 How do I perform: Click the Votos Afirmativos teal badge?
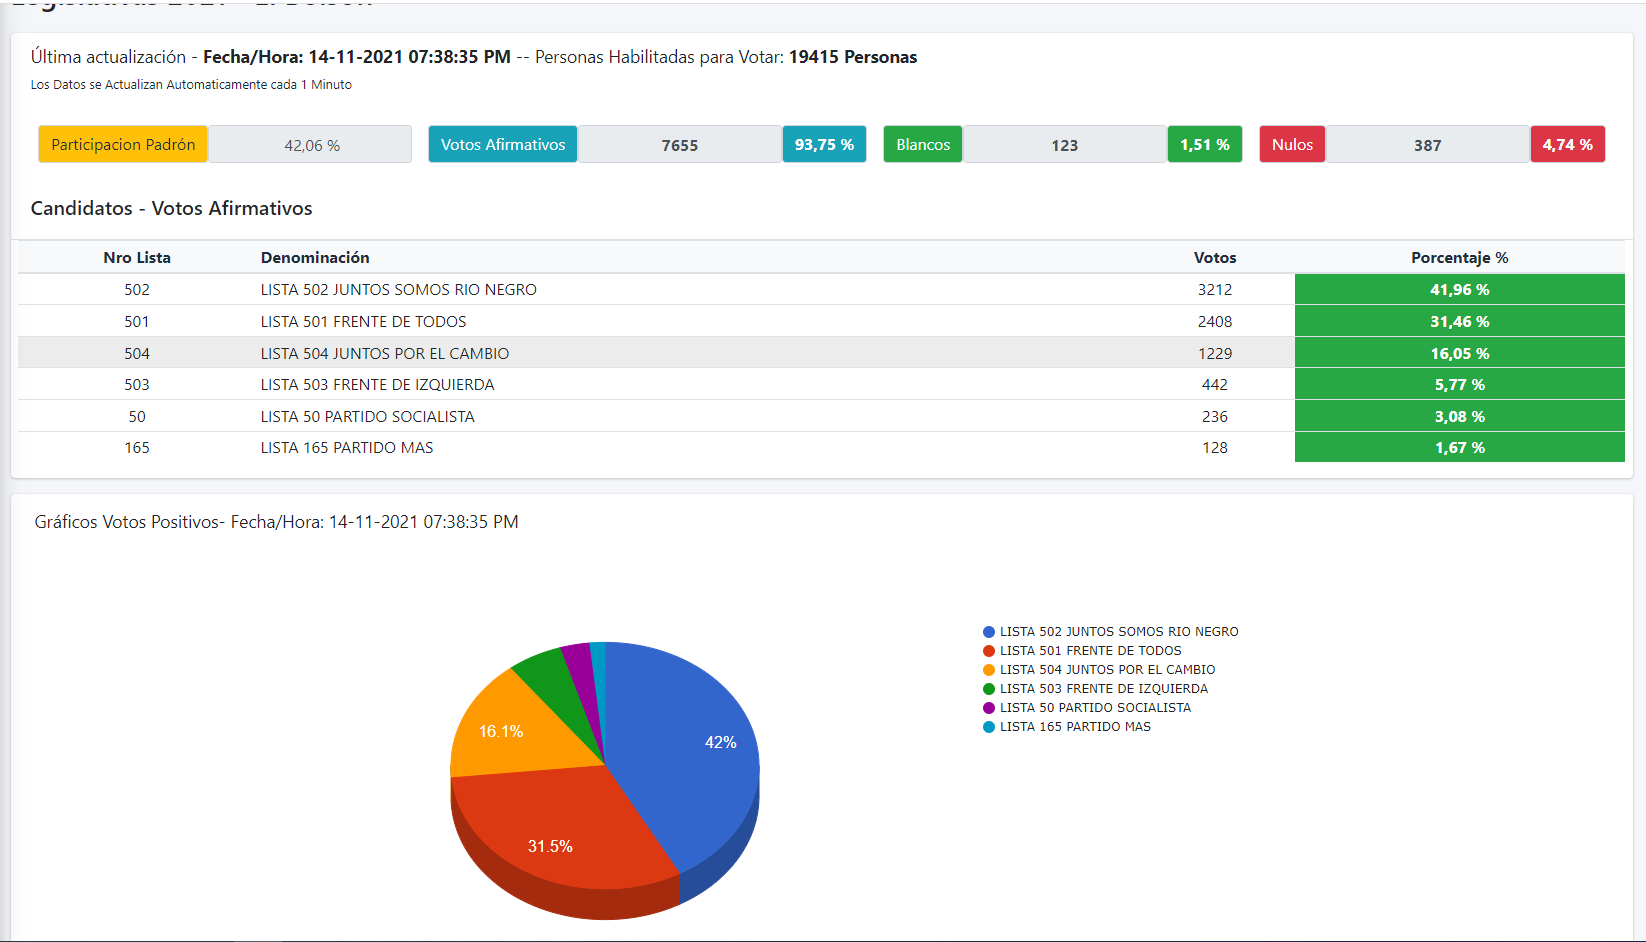pos(503,144)
